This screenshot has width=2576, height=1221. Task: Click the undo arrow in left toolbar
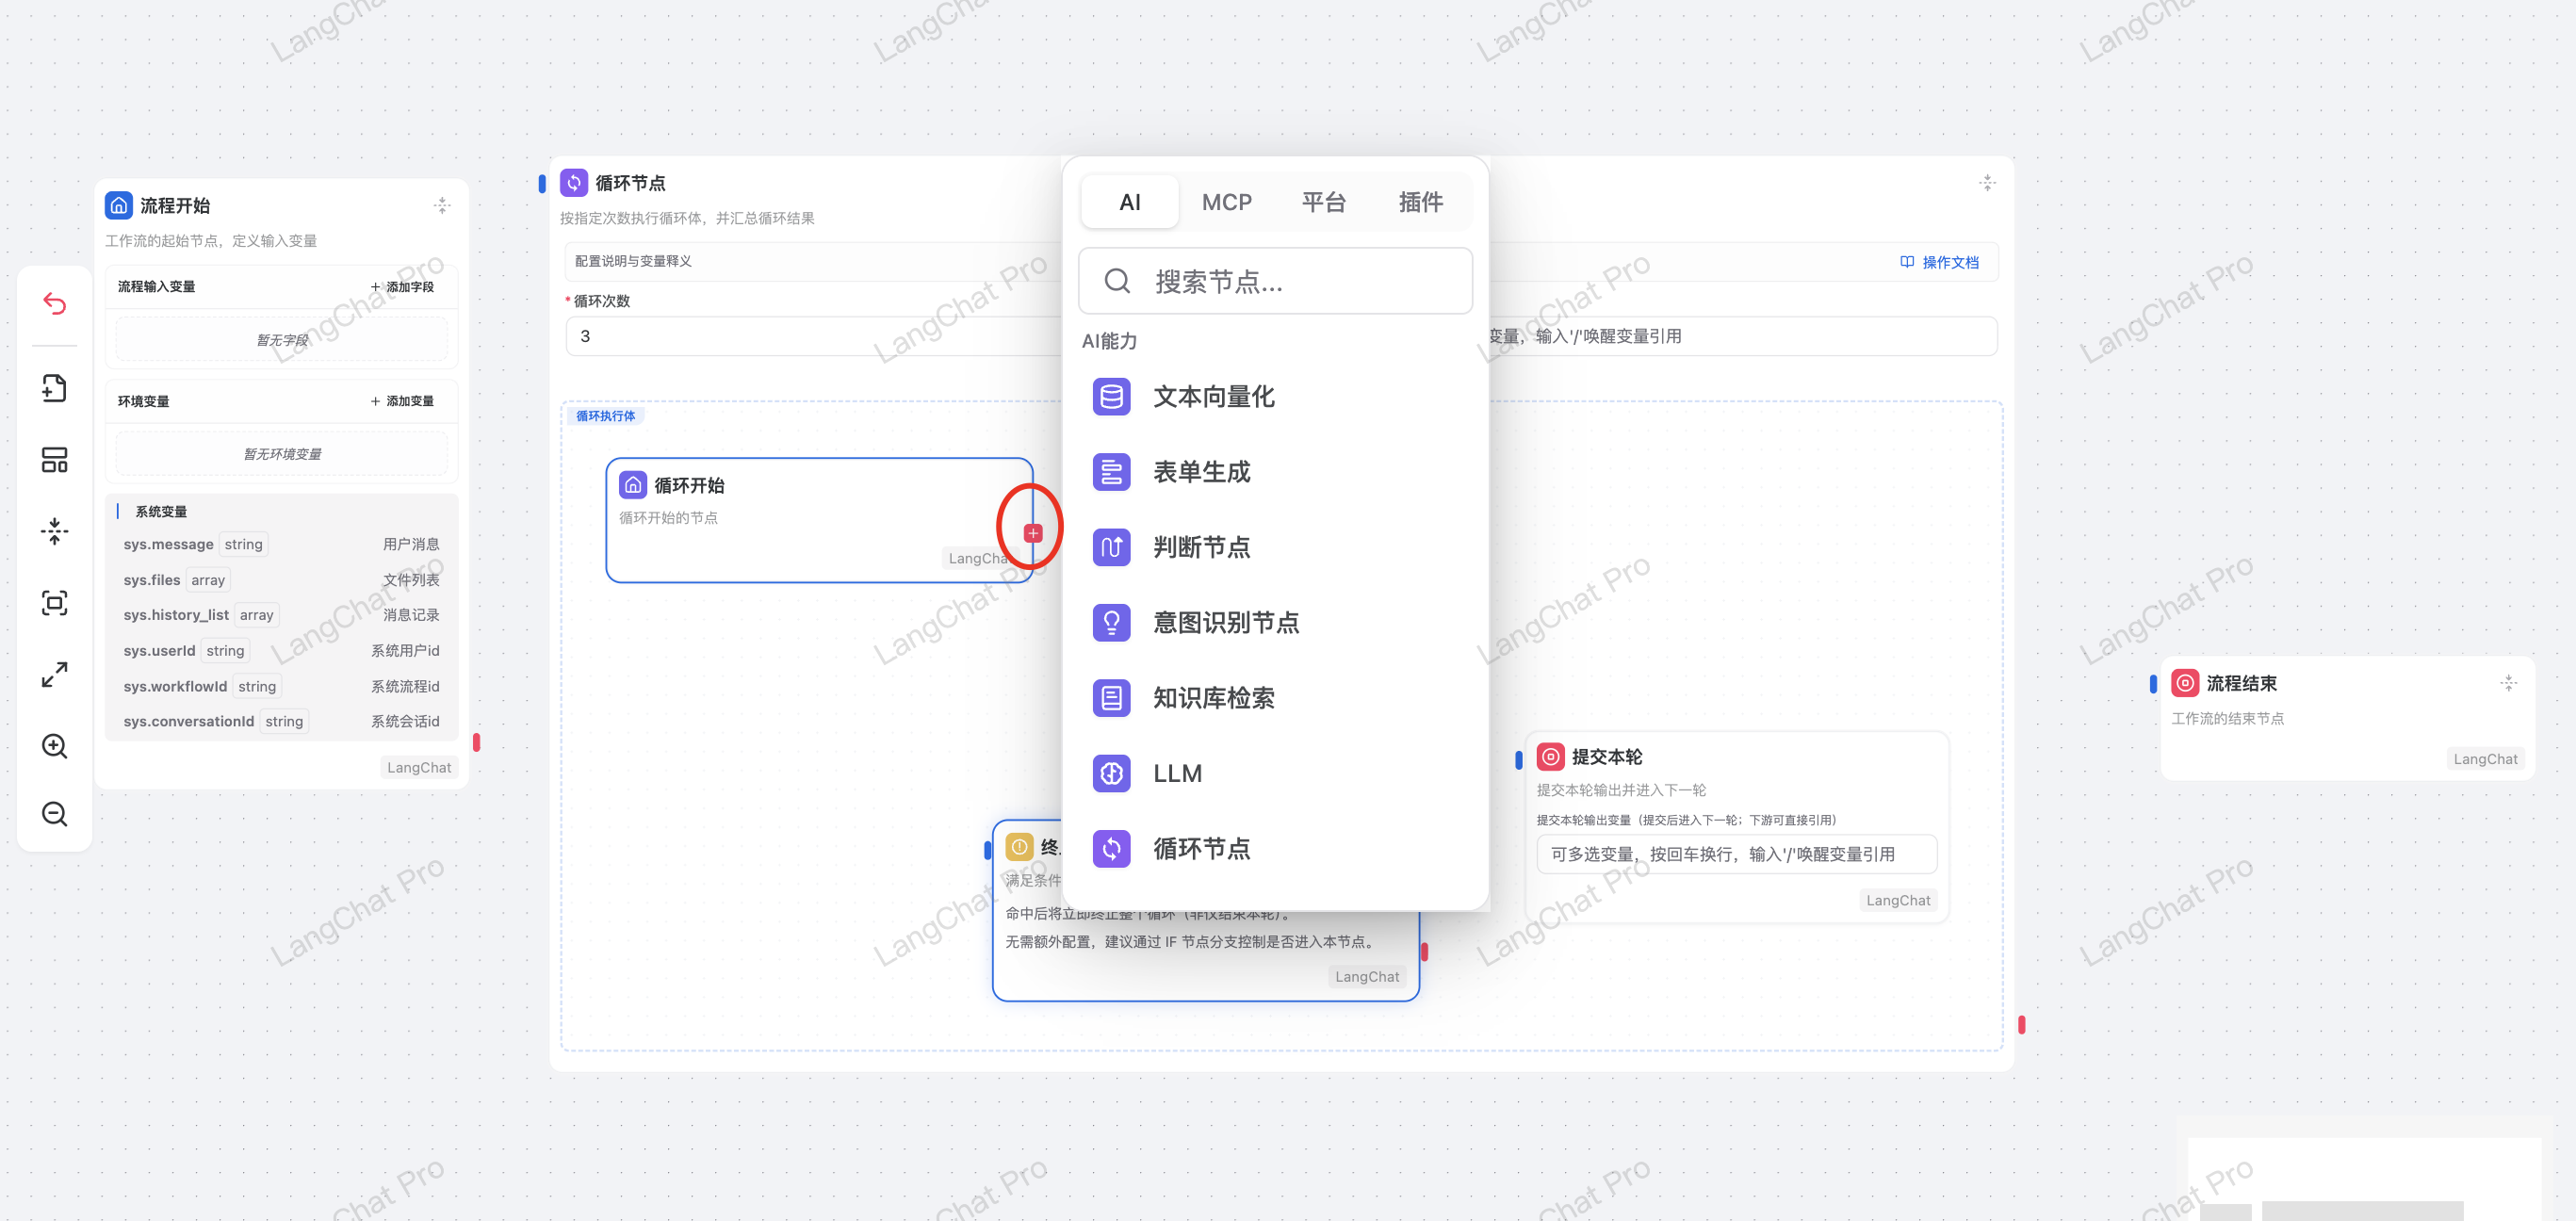(55, 303)
